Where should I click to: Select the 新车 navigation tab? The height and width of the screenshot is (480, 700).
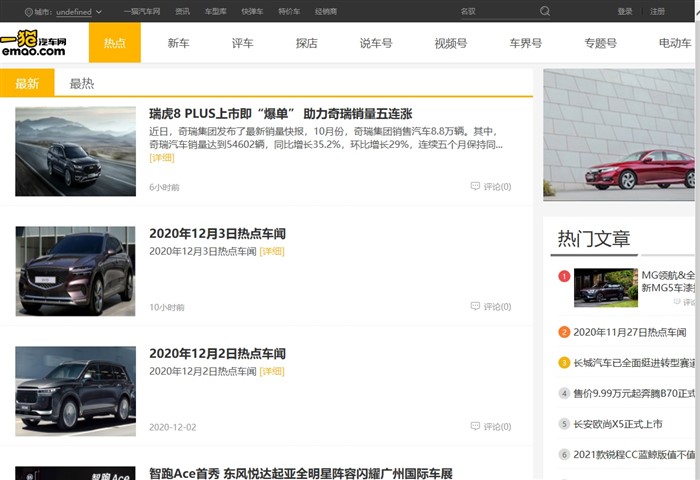click(179, 43)
